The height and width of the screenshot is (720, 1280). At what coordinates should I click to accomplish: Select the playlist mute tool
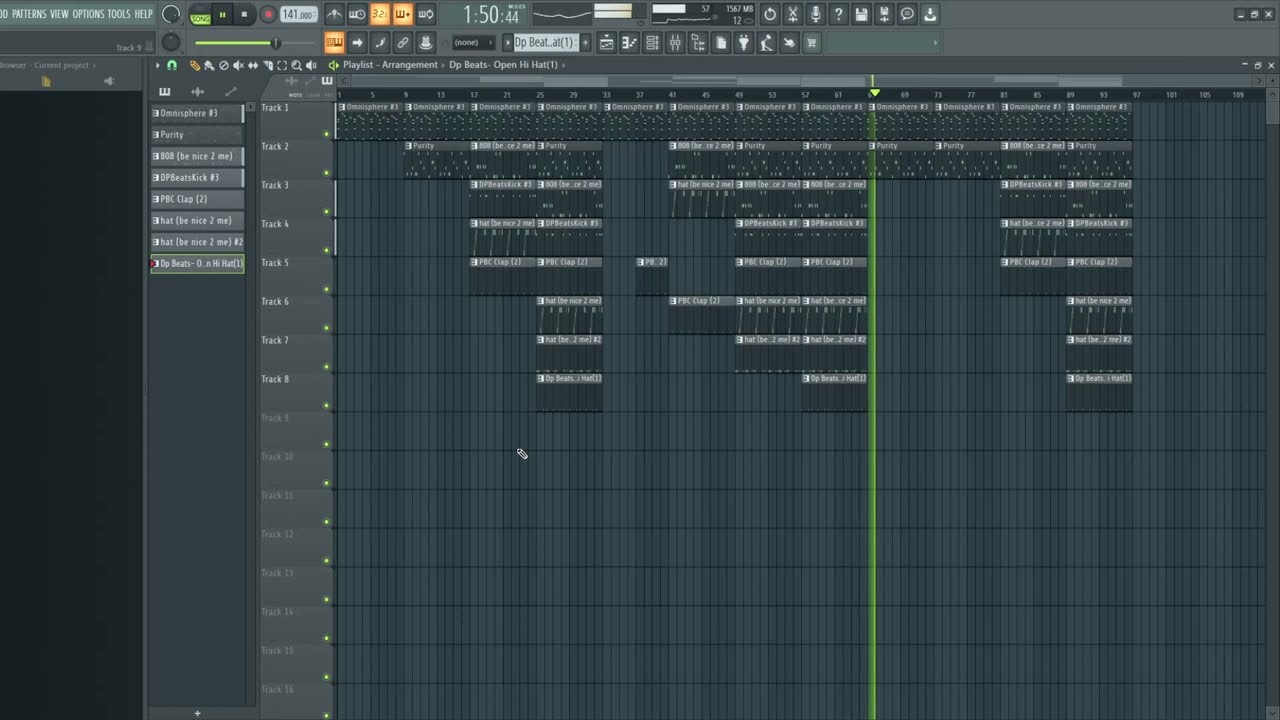[238, 65]
